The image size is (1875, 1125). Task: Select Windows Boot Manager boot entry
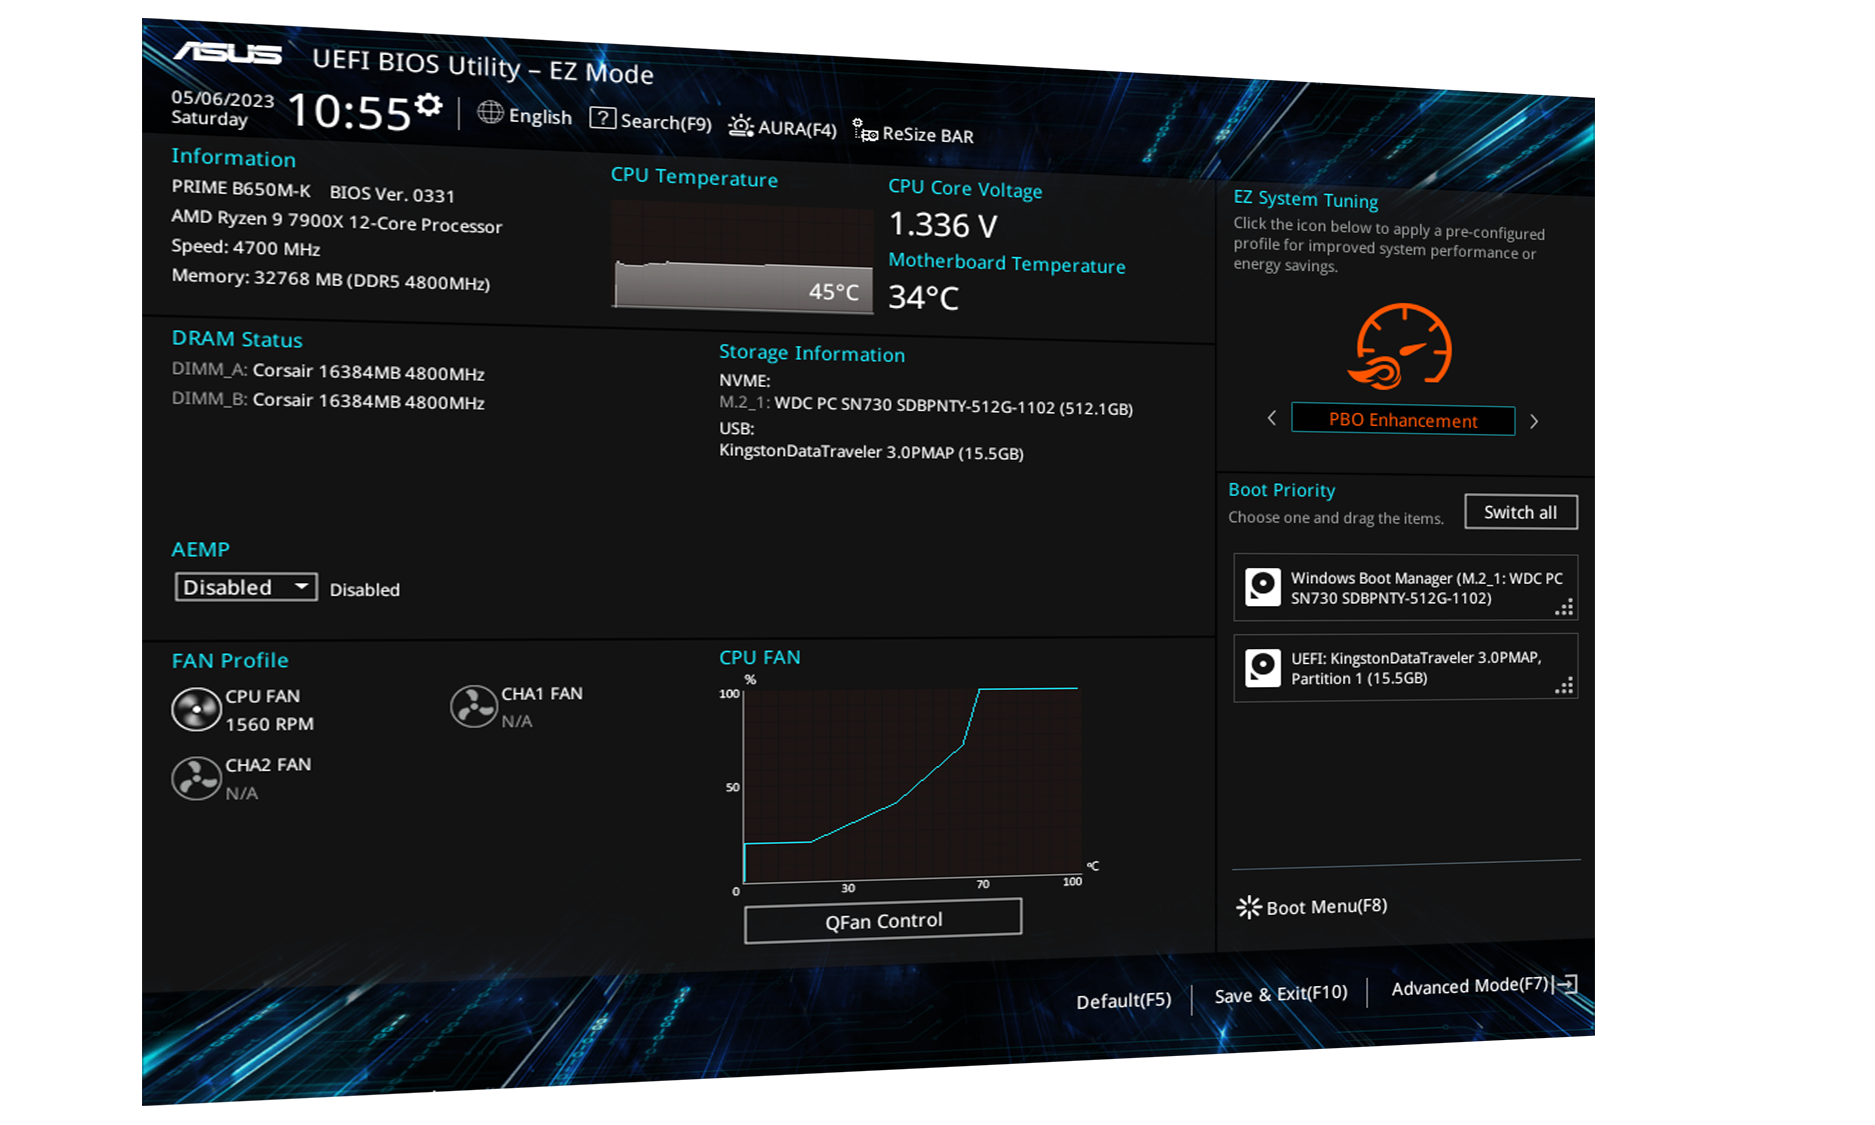[1406, 588]
